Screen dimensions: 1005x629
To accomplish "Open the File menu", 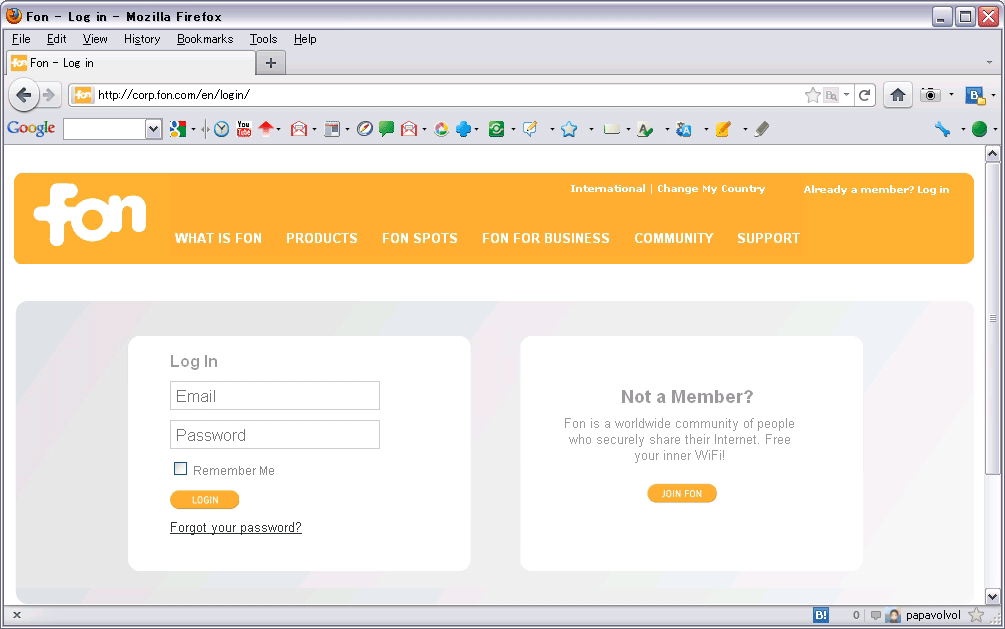I will [21, 39].
